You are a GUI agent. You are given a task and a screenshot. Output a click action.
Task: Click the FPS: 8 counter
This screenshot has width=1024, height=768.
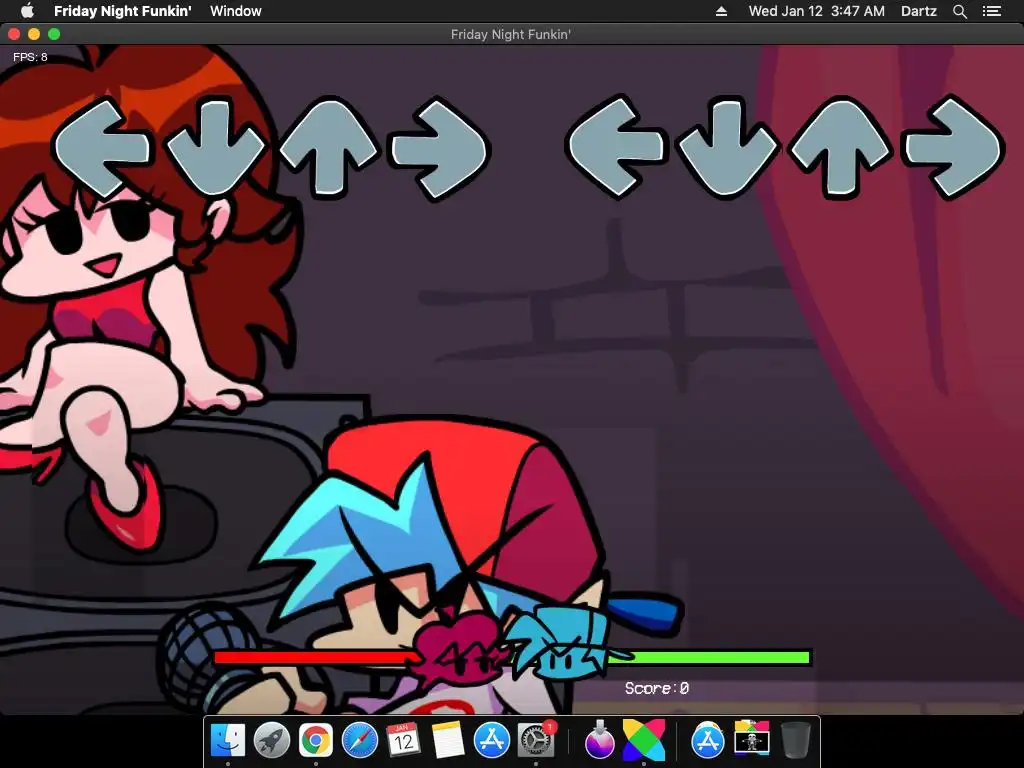30,57
